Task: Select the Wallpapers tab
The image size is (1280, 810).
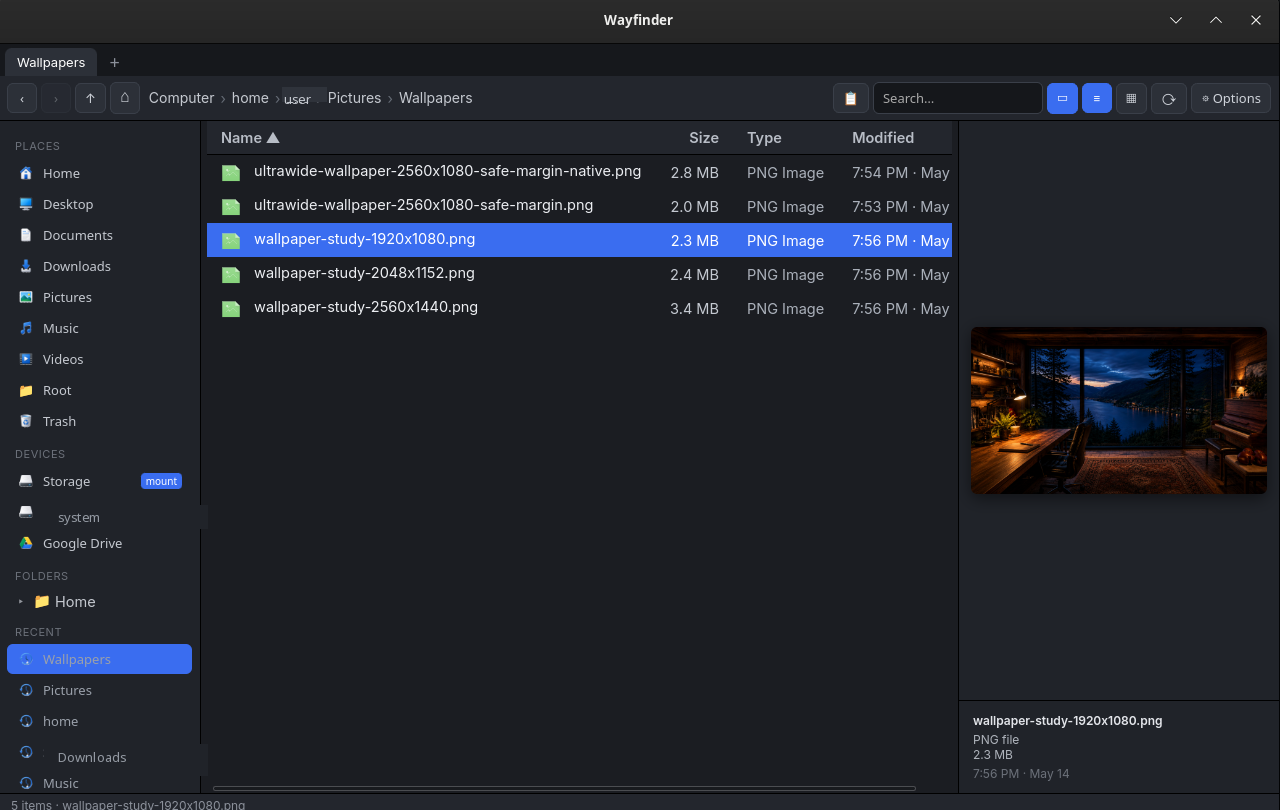Action: 51,62
